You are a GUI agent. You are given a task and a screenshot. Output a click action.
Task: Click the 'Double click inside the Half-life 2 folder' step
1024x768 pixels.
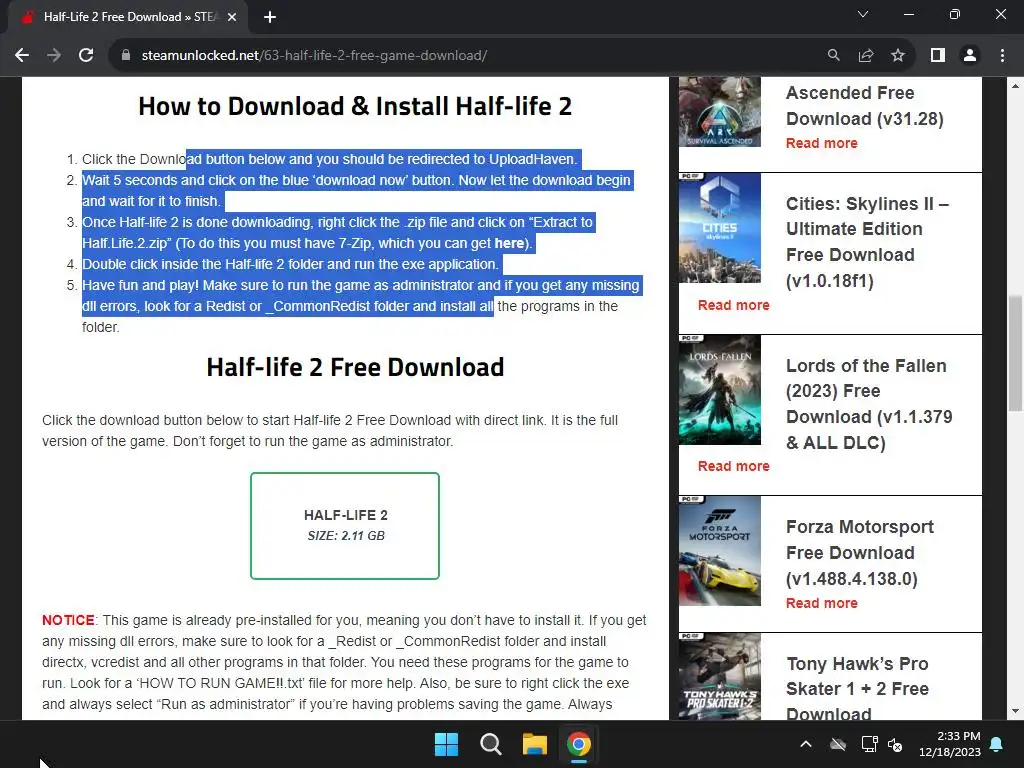click(290, 264)
